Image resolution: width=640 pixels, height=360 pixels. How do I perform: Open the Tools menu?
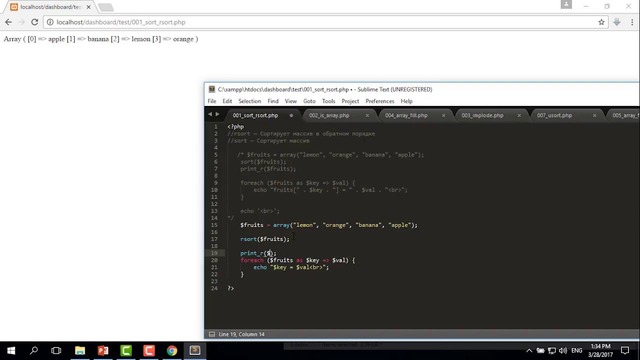[329, 101]
